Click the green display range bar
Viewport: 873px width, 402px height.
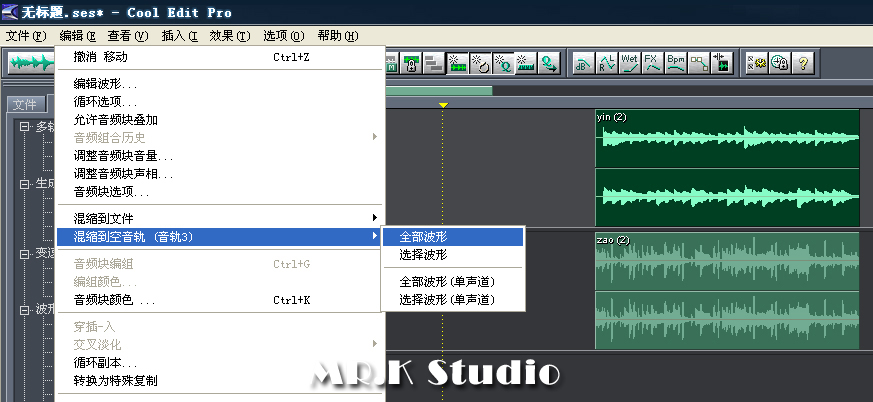click(439, 90)
